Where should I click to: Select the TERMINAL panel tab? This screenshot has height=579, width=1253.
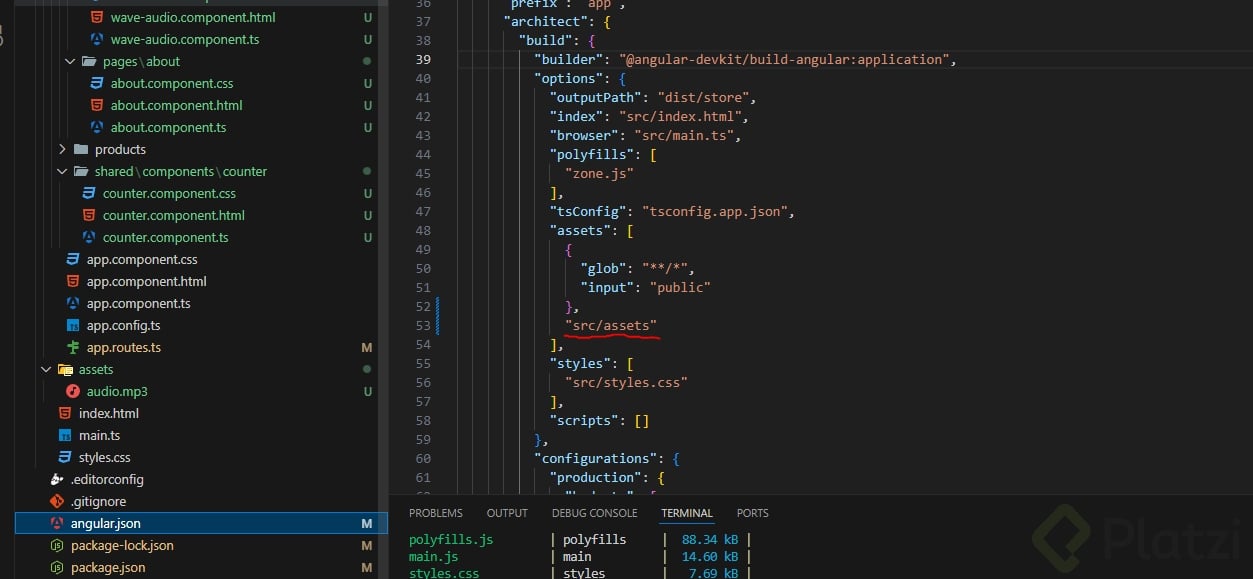pos(687,513)
